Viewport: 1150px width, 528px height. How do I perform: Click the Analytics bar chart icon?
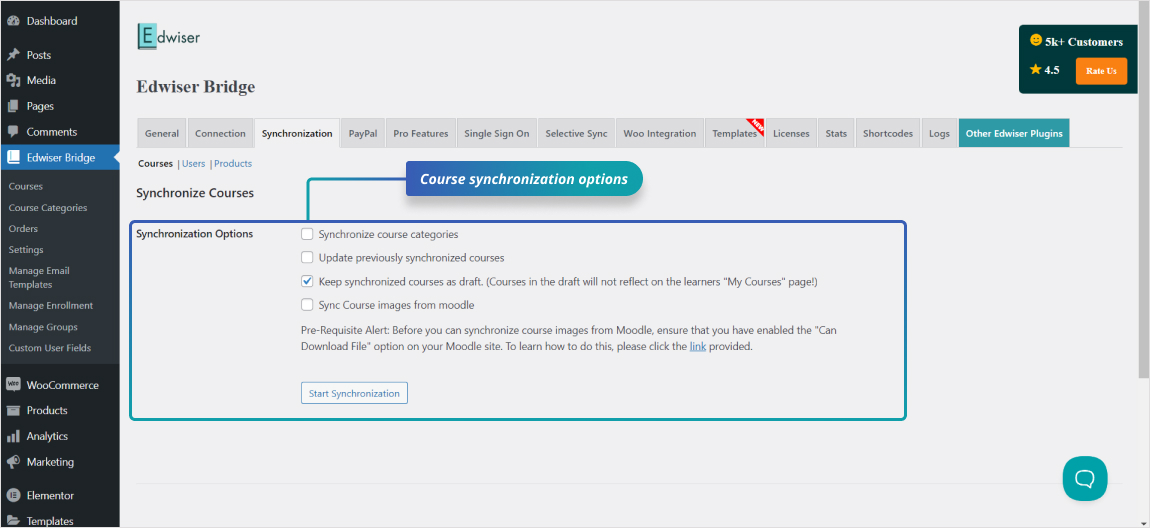point(12,436)
